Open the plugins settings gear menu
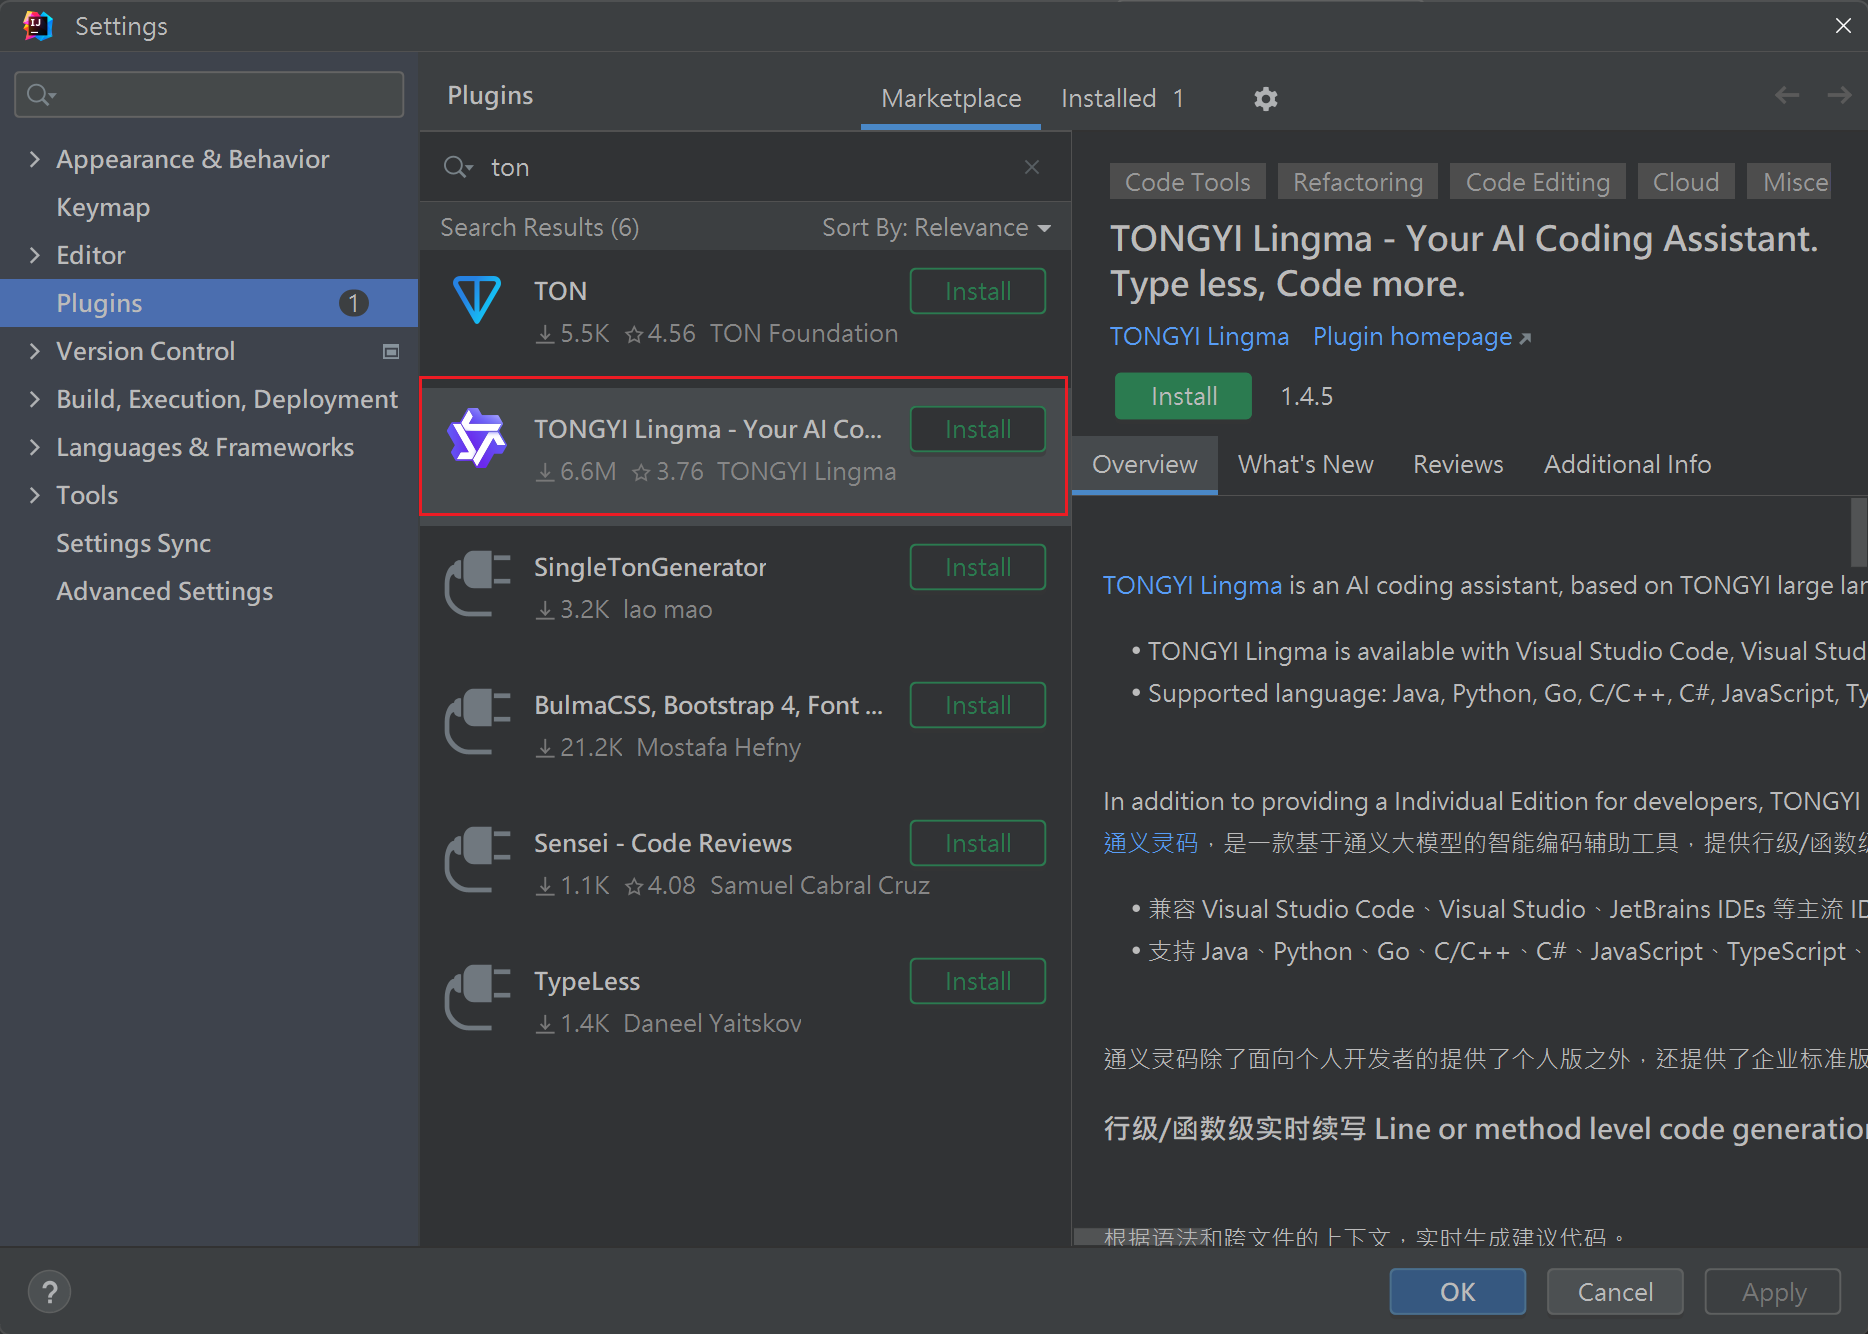 [x=1265, y=98]
